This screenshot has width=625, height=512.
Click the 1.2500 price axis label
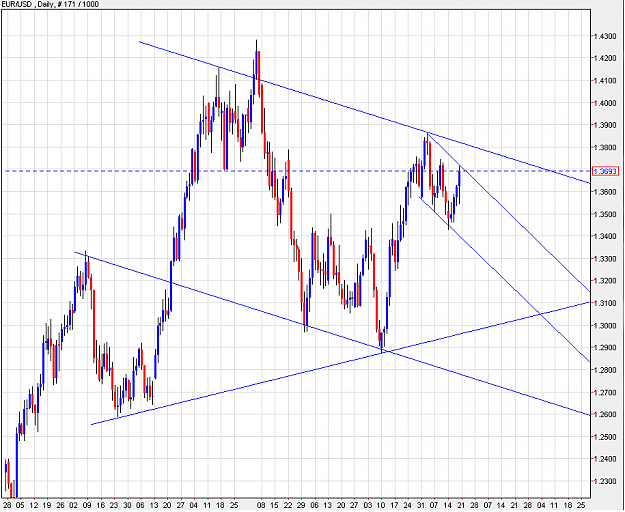[605, 437]
